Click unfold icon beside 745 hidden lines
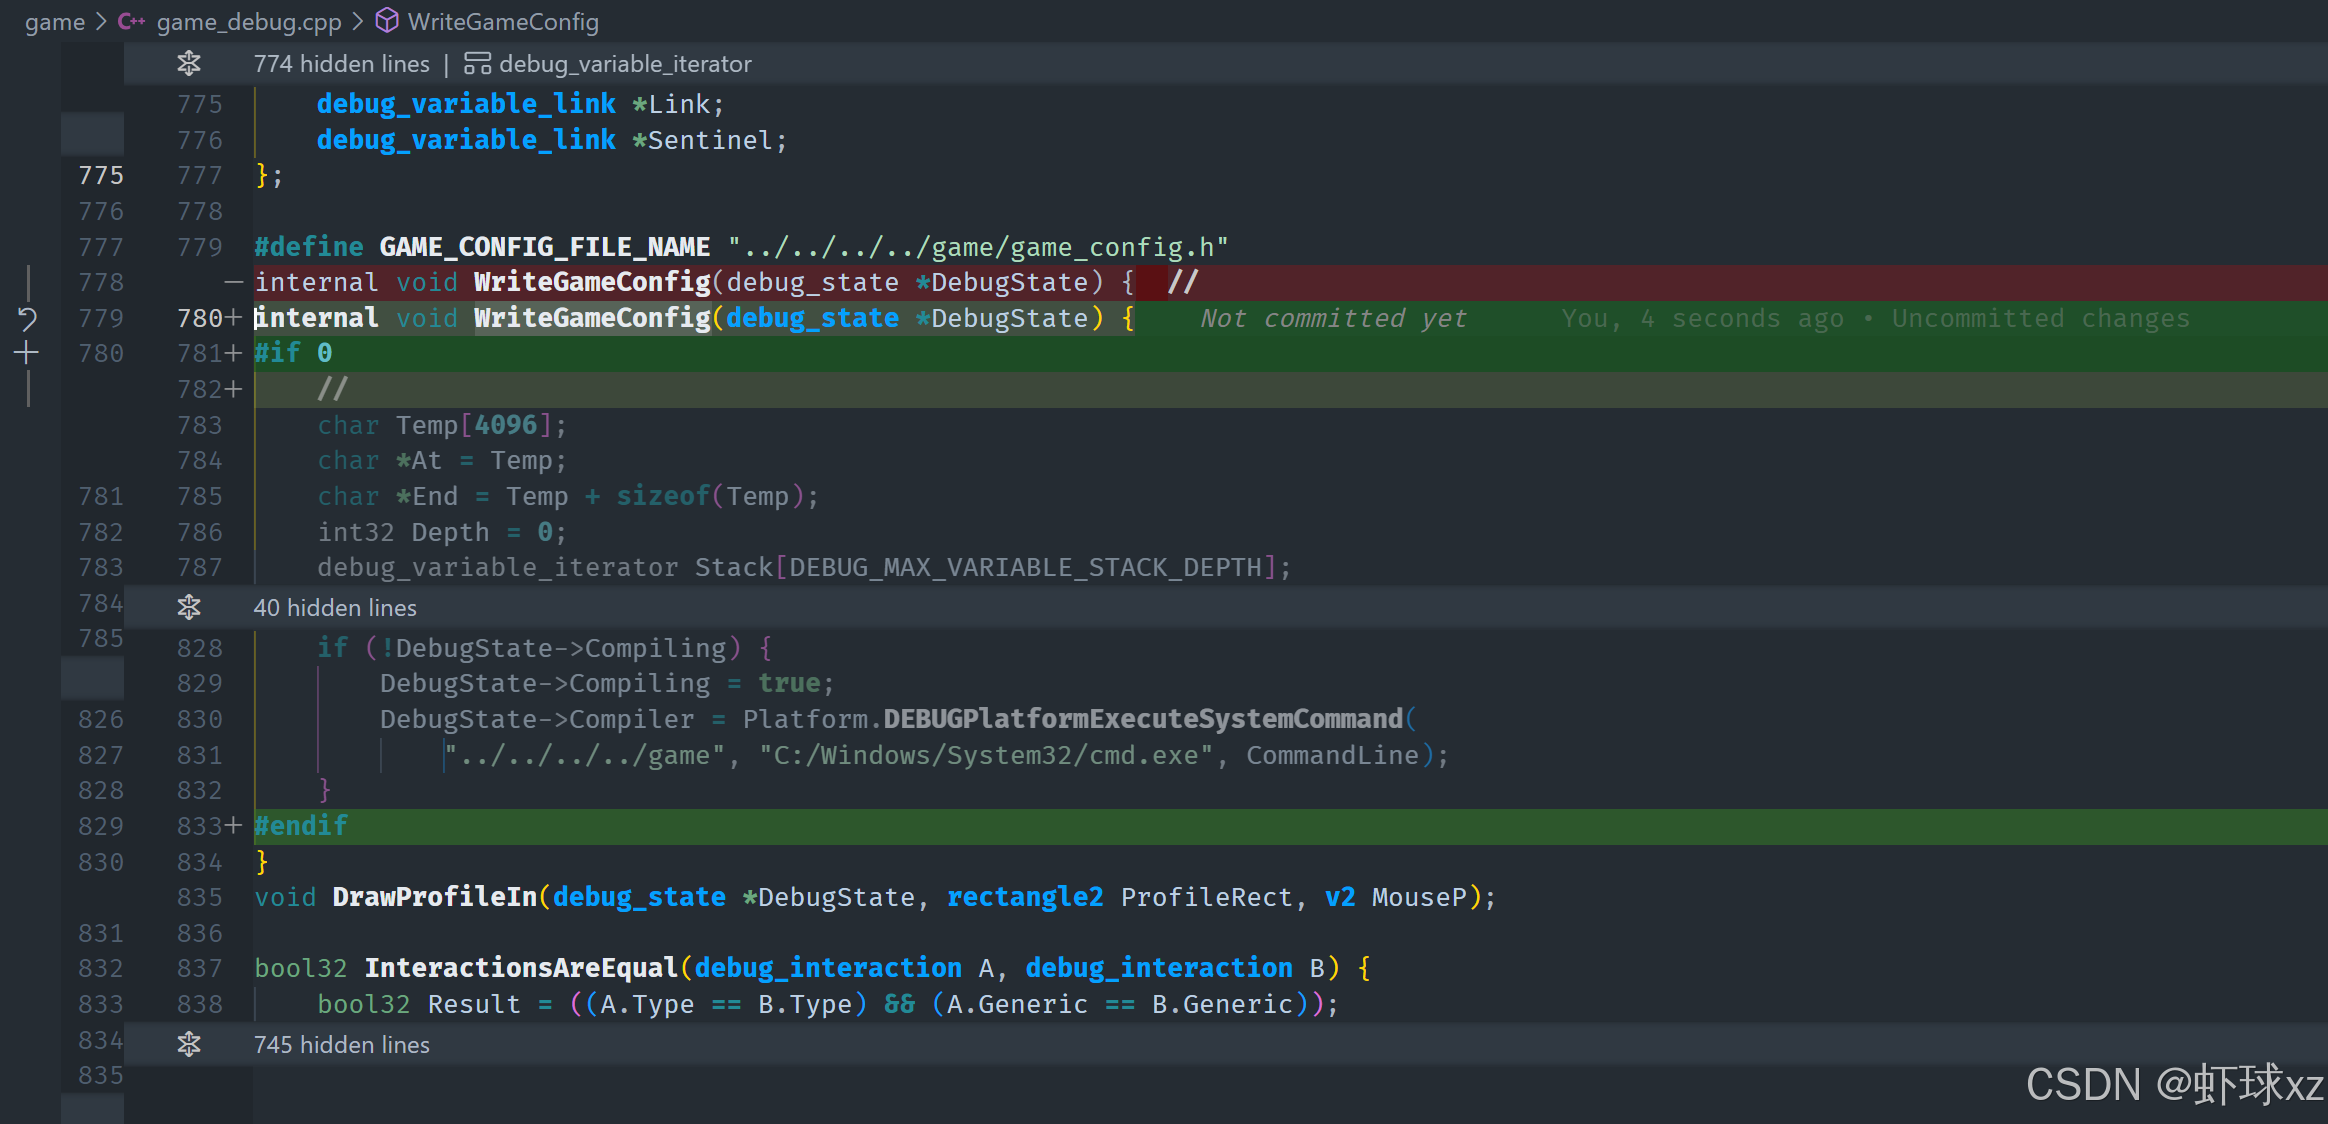2328x1124 pixels. 189,1045
